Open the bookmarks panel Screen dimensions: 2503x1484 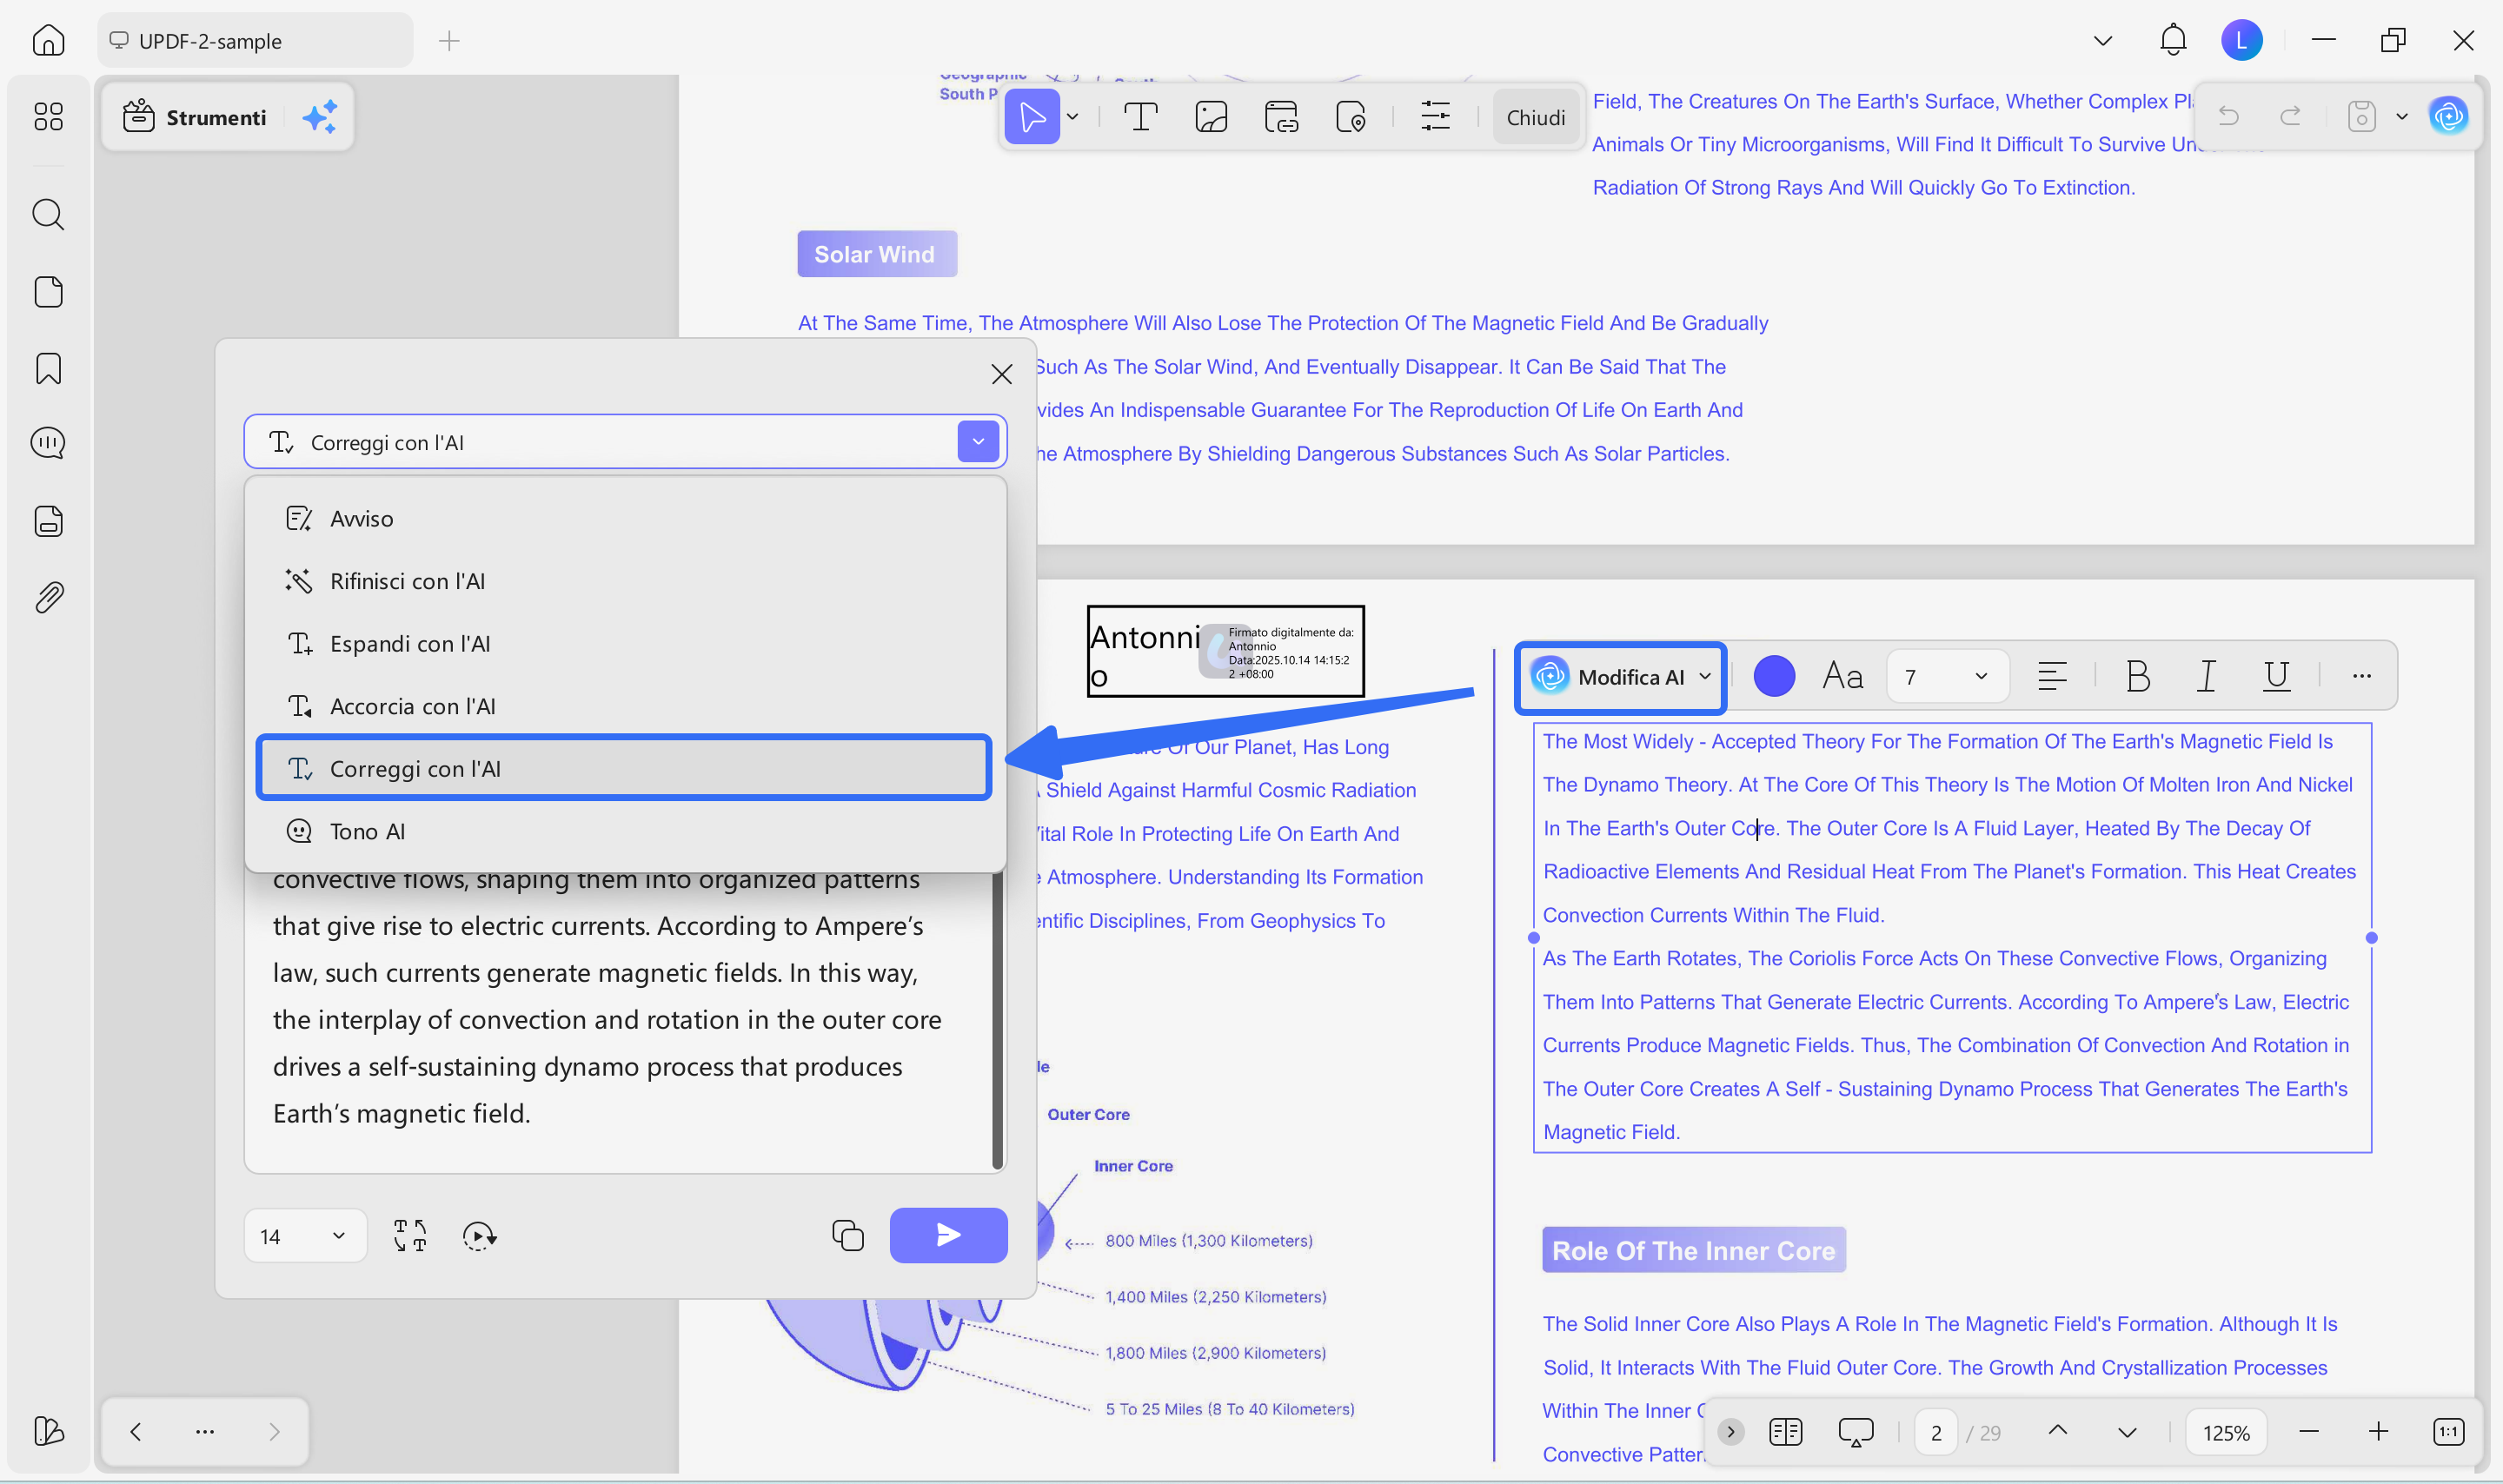tap(48, 368)
